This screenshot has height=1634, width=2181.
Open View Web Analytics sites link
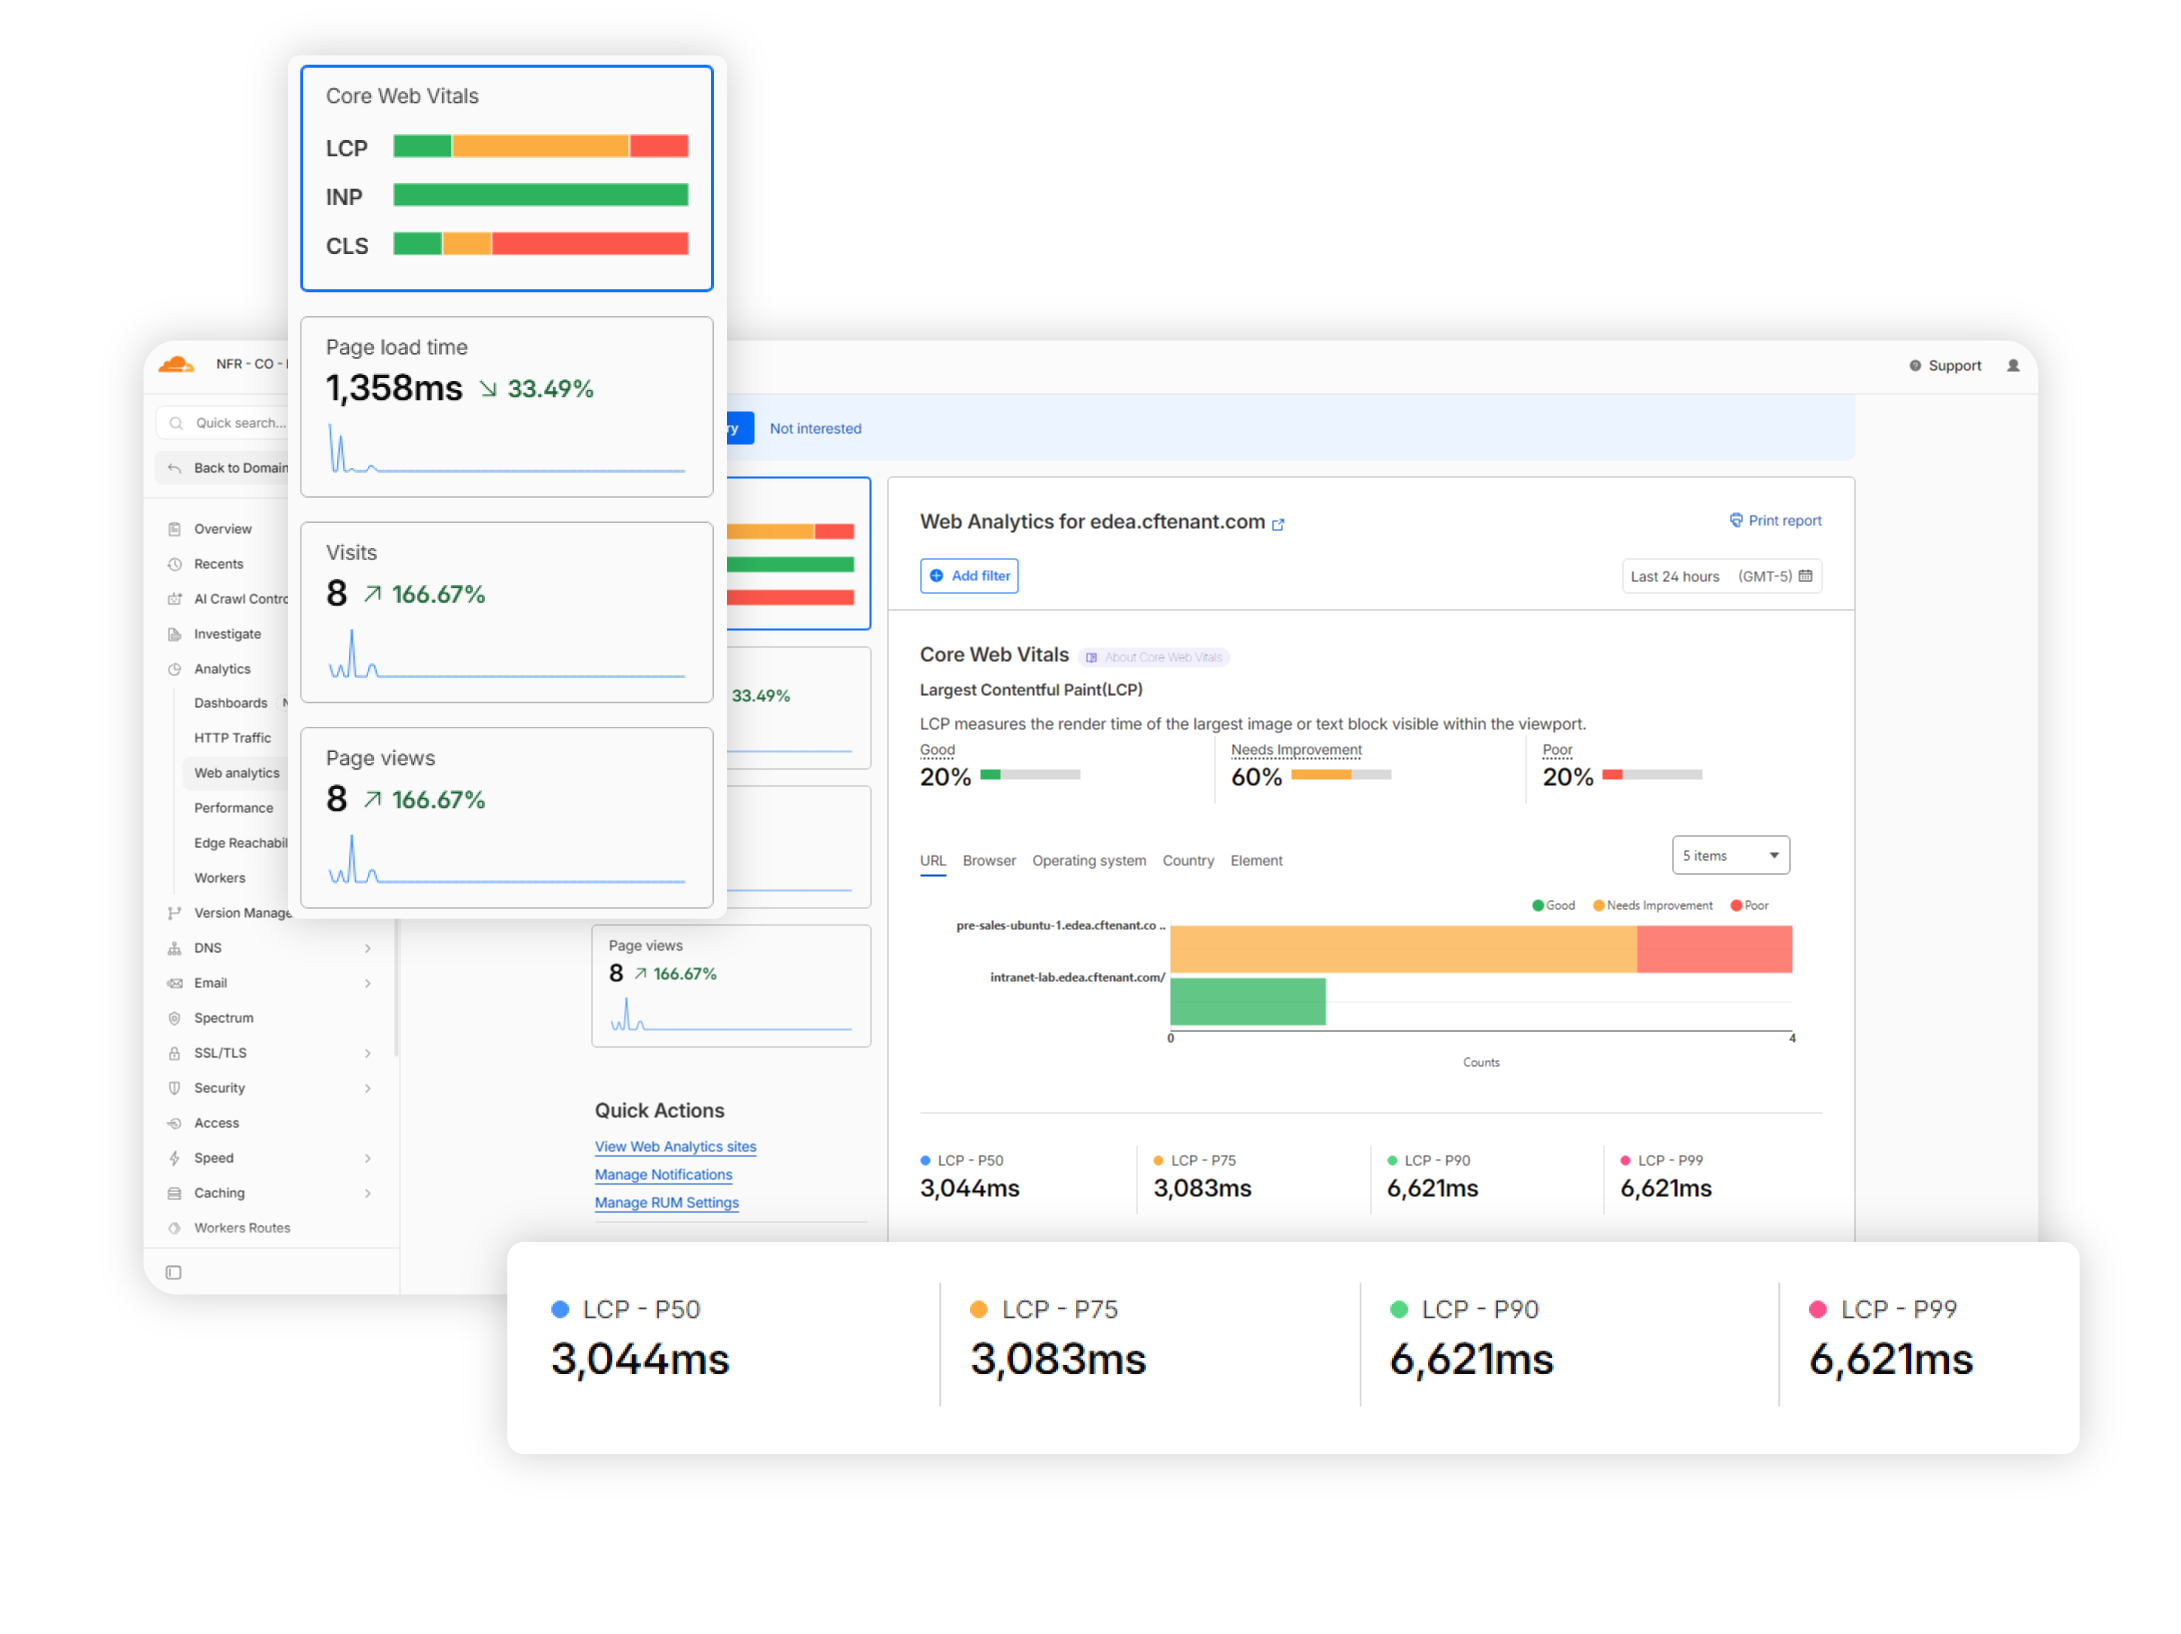coord(675,1146)
